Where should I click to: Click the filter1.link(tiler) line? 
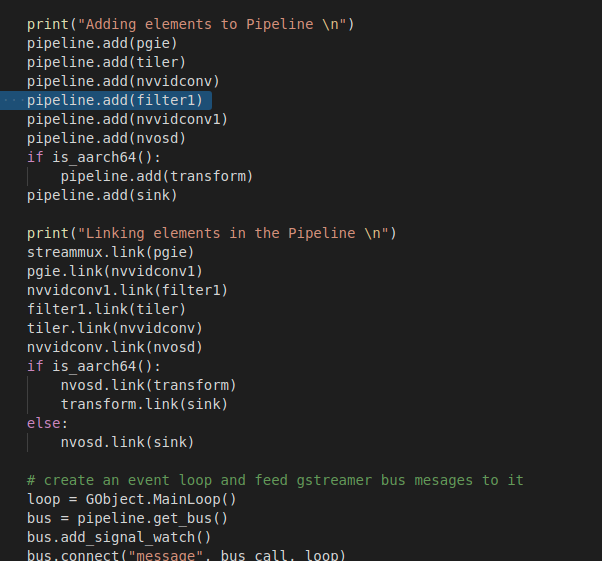tap(106, 309)
